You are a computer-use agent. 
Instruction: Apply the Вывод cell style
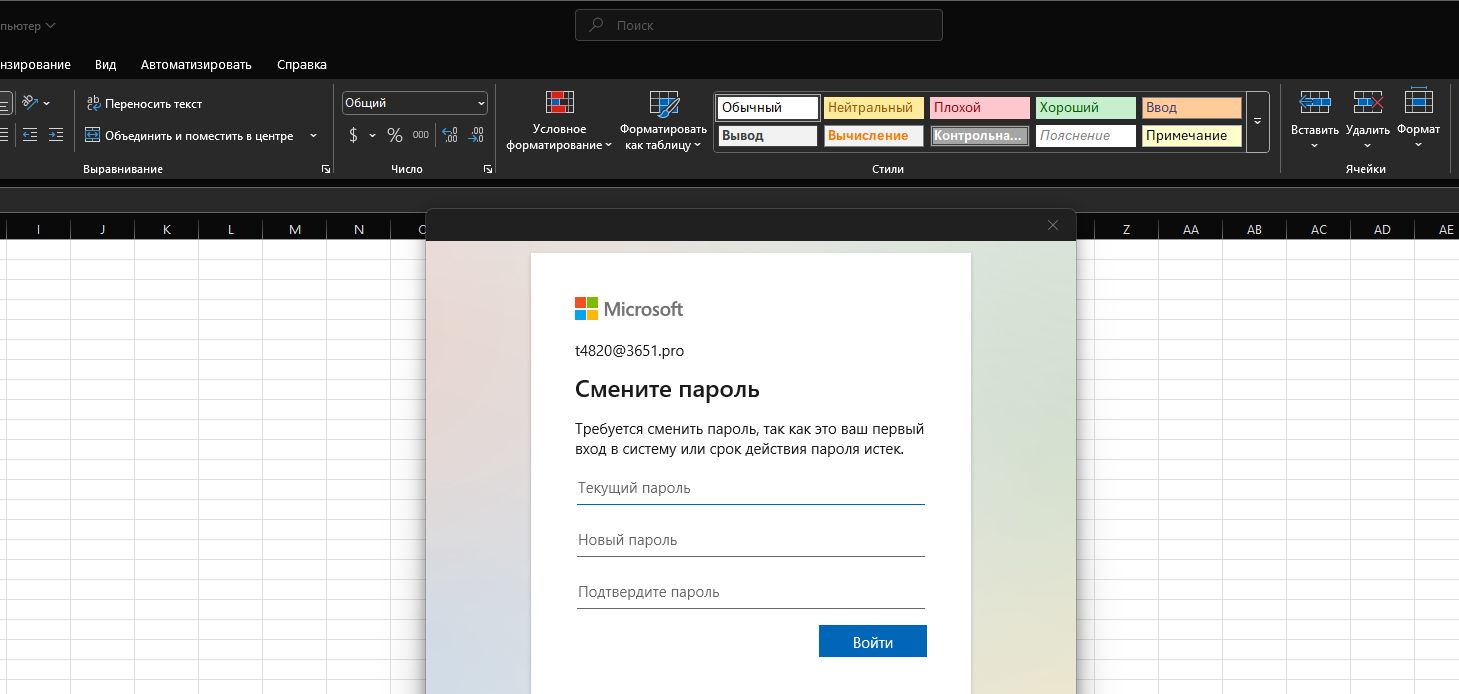point(768,136)
